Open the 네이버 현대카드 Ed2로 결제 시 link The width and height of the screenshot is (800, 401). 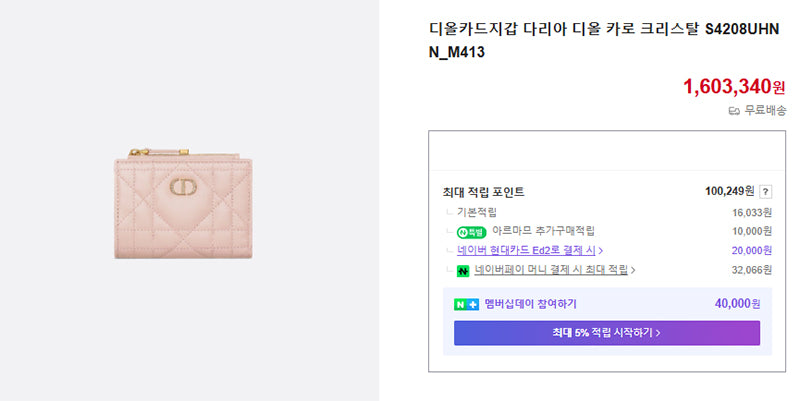click(527, 250)
